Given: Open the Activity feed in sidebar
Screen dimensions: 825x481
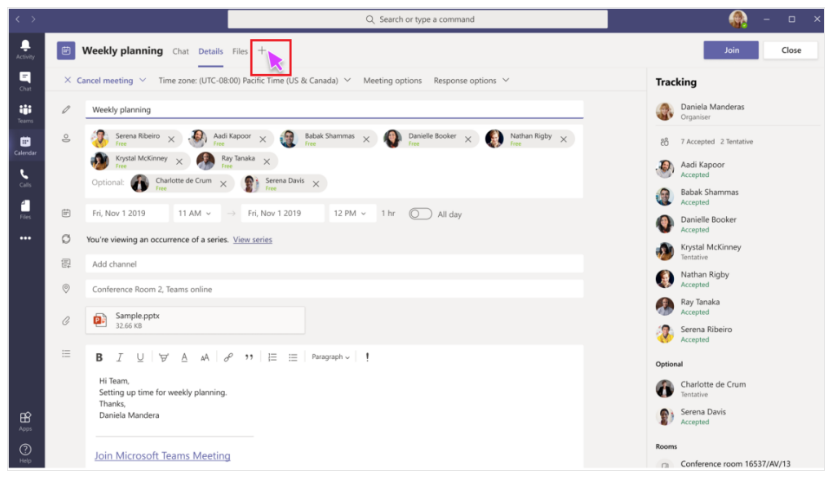Looking at the screenshot, I should click(x=25, y=49).
